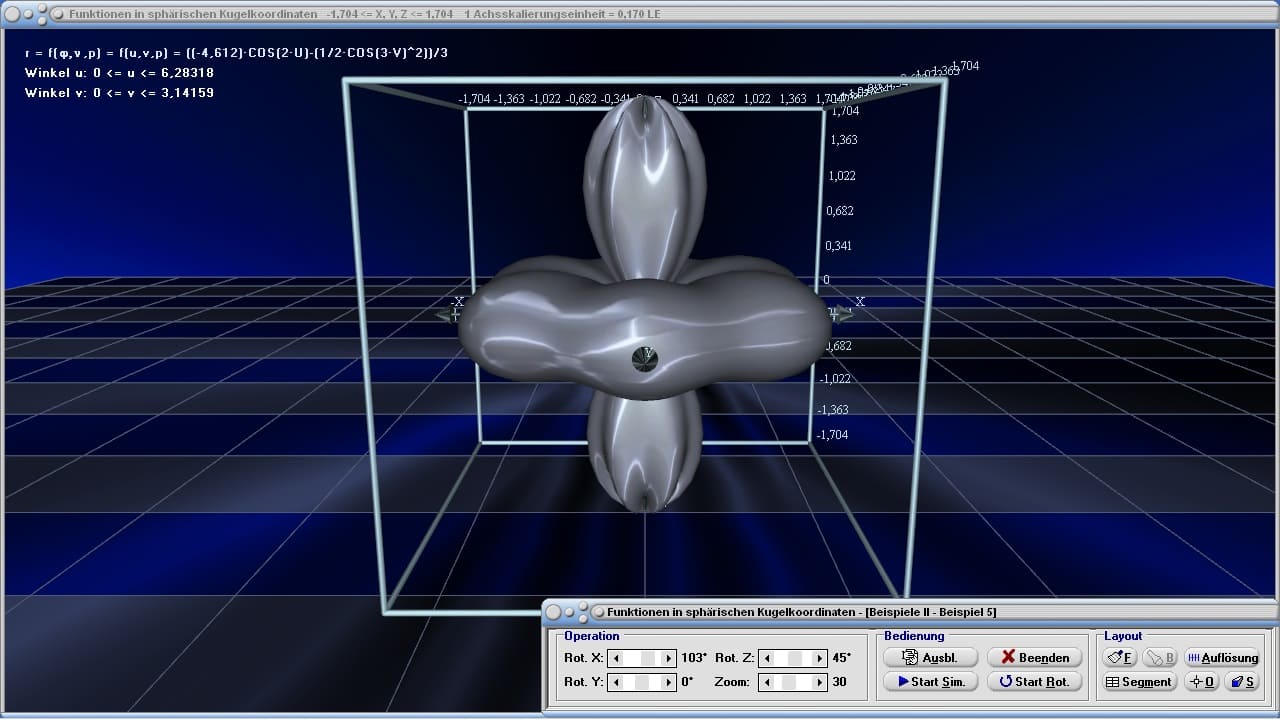
Task: Decrease Rot. Y with its left arrow
Action: [x=615, y=682]
